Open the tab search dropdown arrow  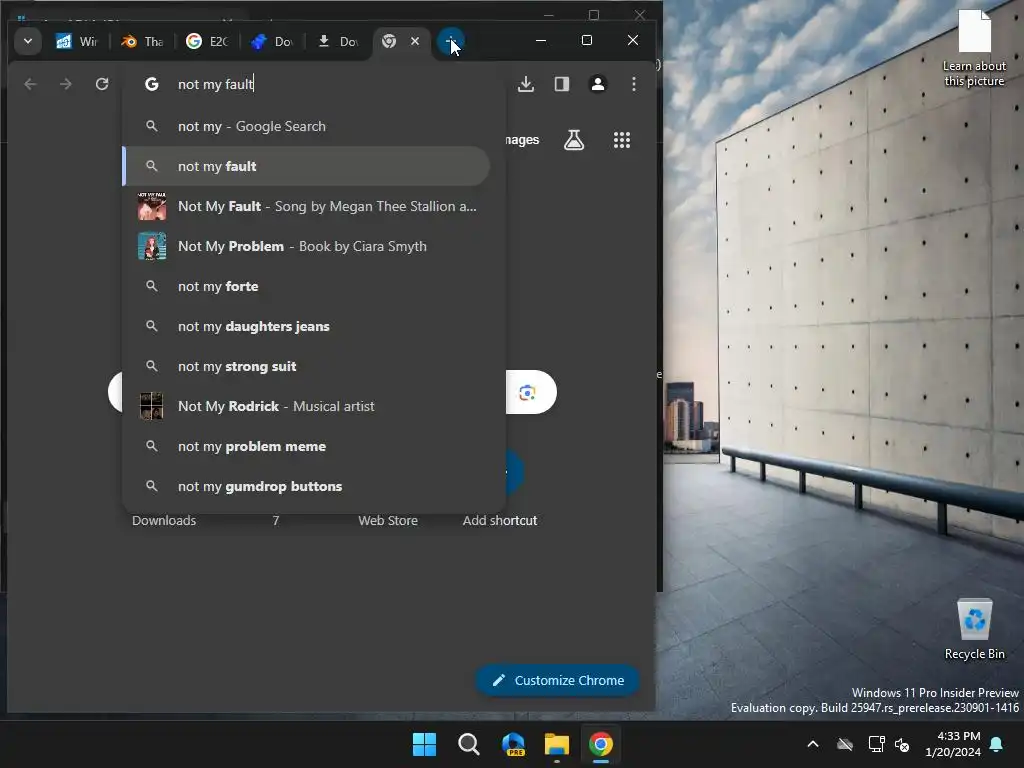coord(27,41)
